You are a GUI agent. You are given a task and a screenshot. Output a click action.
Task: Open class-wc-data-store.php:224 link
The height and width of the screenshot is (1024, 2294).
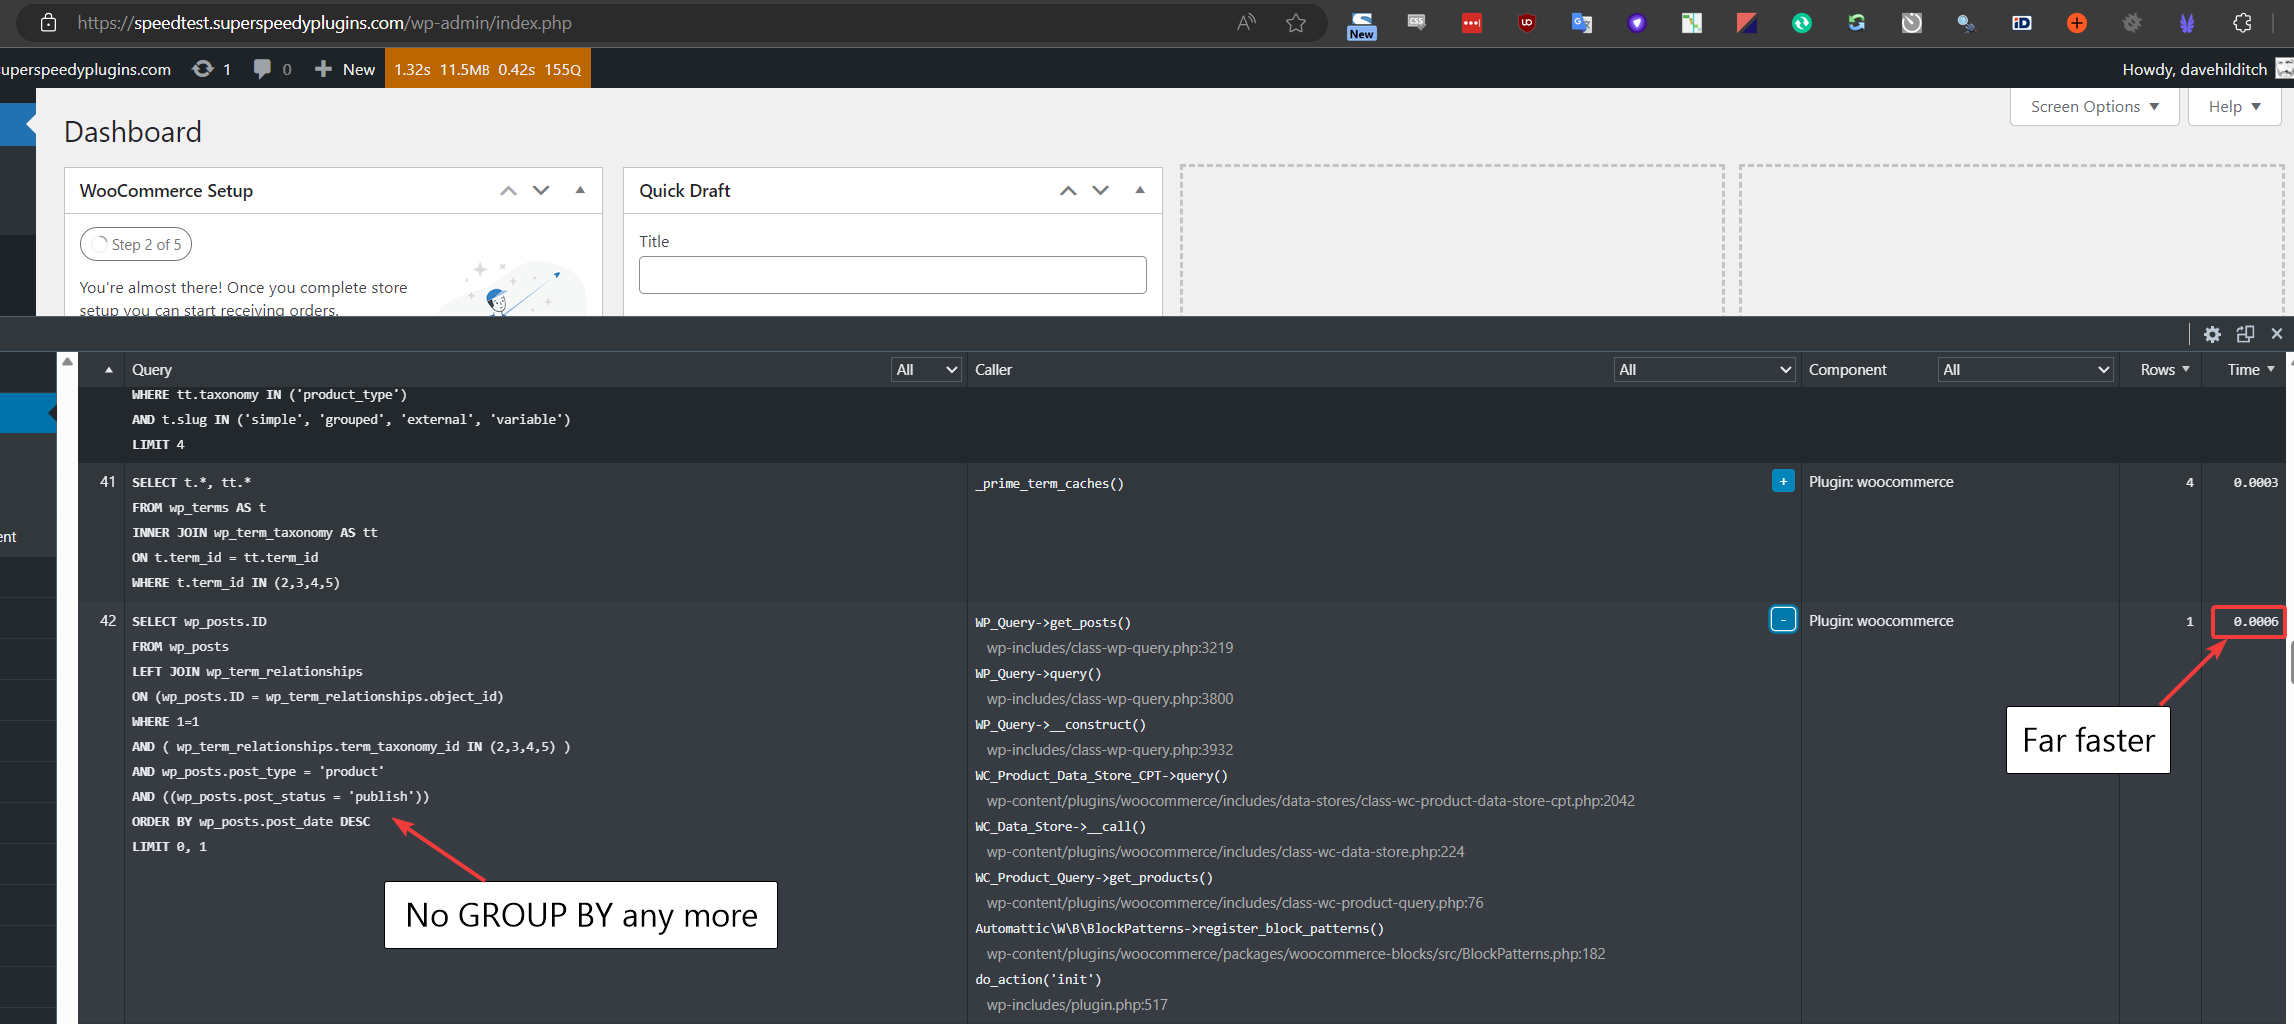1225,852
